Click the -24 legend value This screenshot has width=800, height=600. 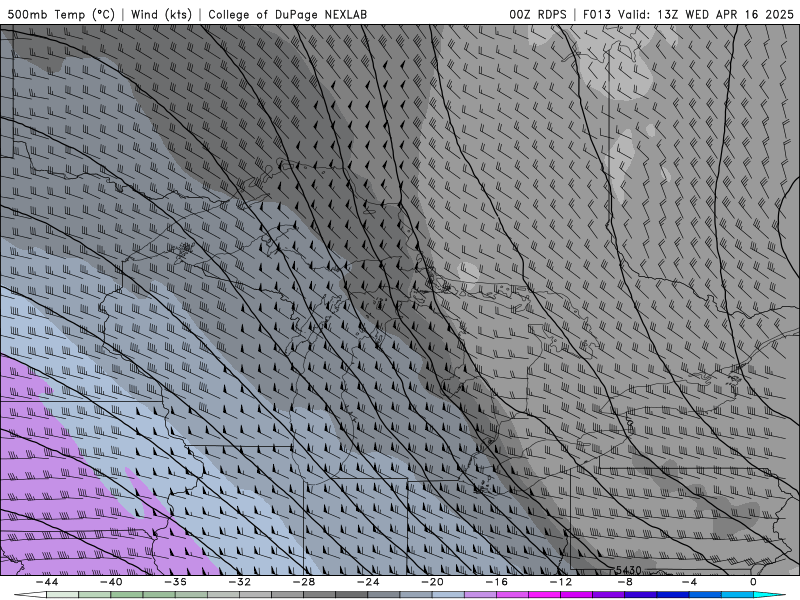pyautogui.click(x=368, y=582)
